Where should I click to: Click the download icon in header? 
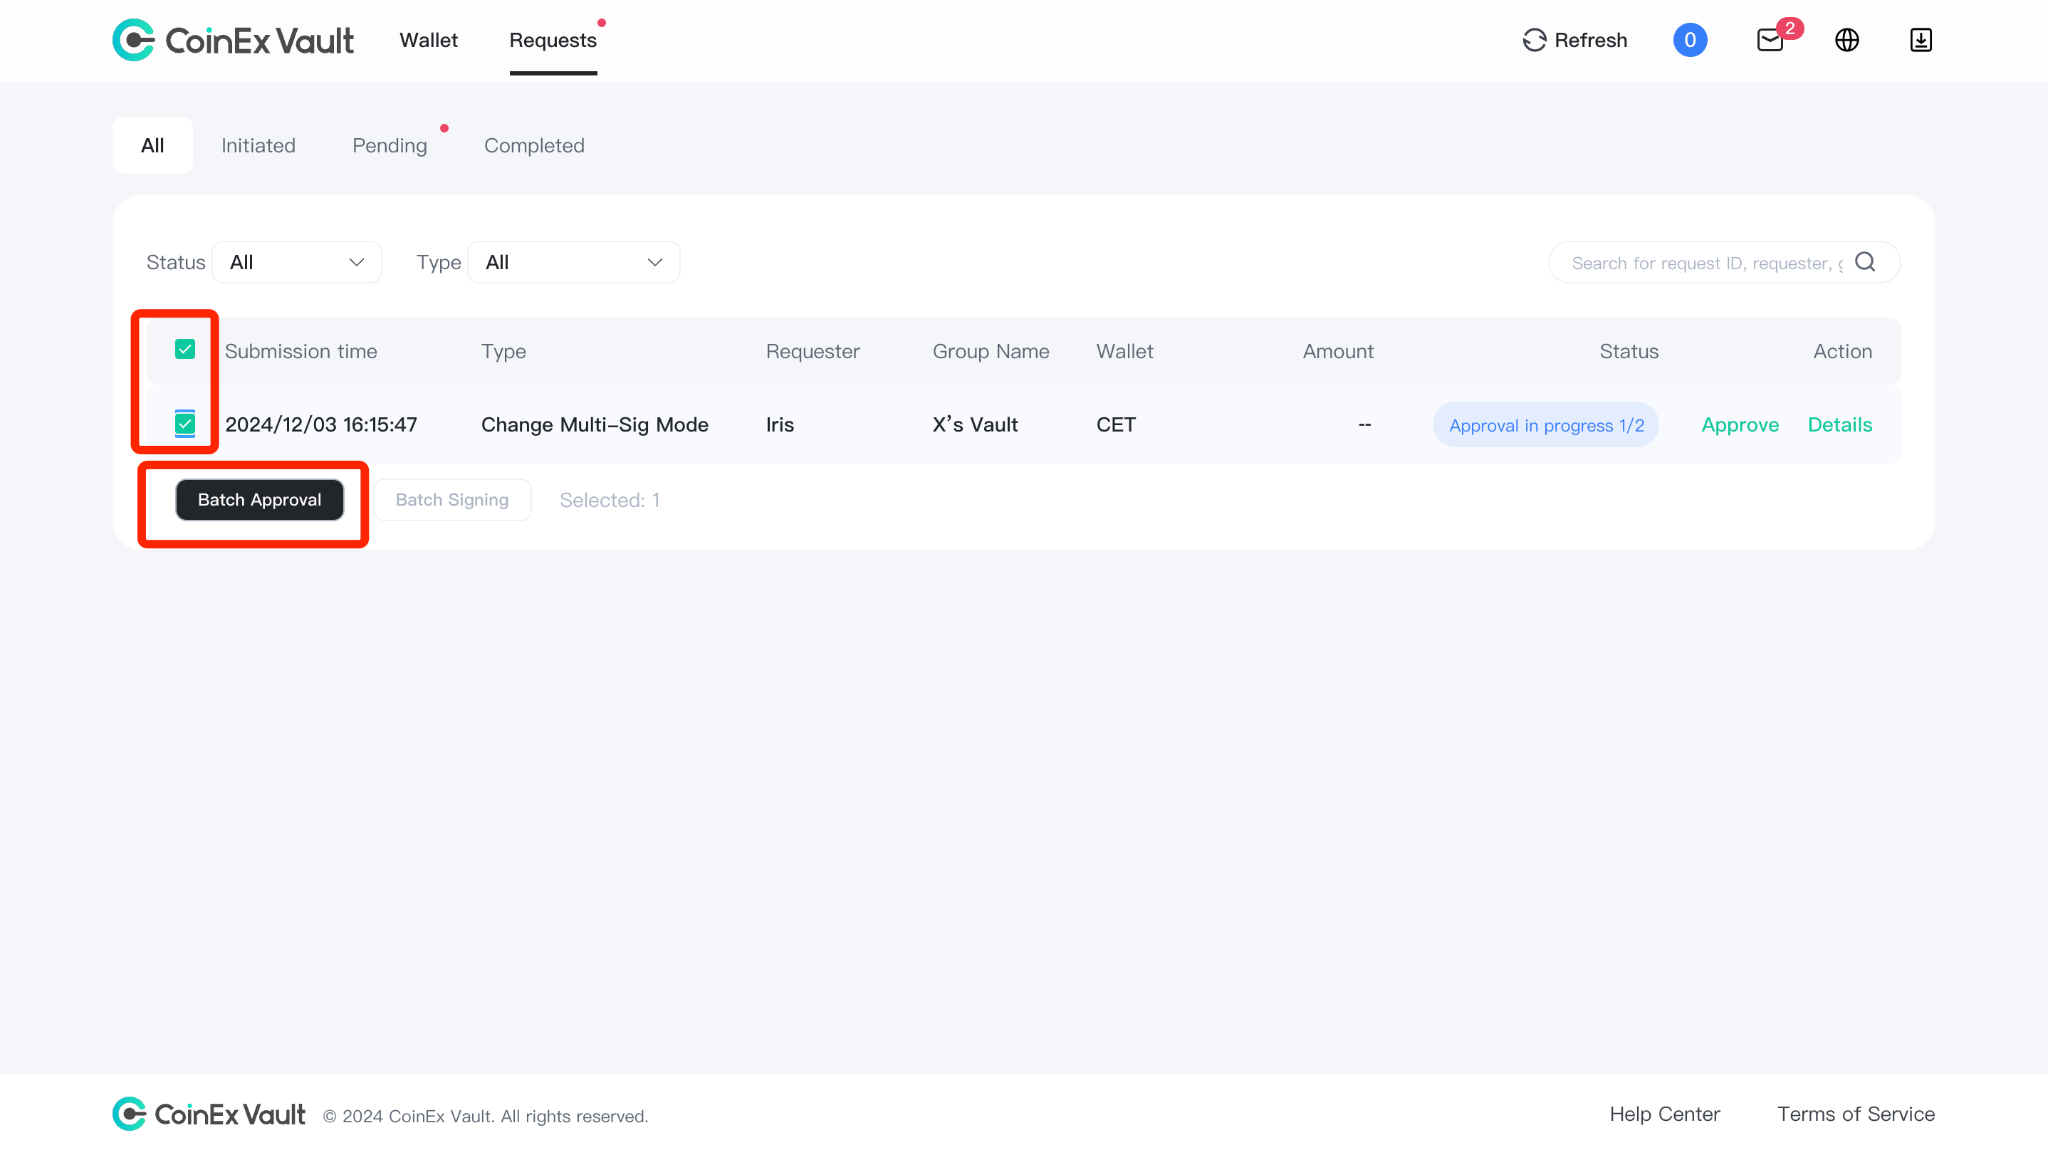[x=1921, y=40]
